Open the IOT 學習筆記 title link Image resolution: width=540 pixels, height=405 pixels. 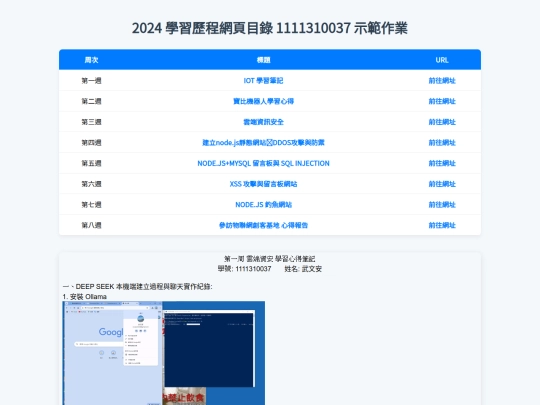tap(263, 81)
